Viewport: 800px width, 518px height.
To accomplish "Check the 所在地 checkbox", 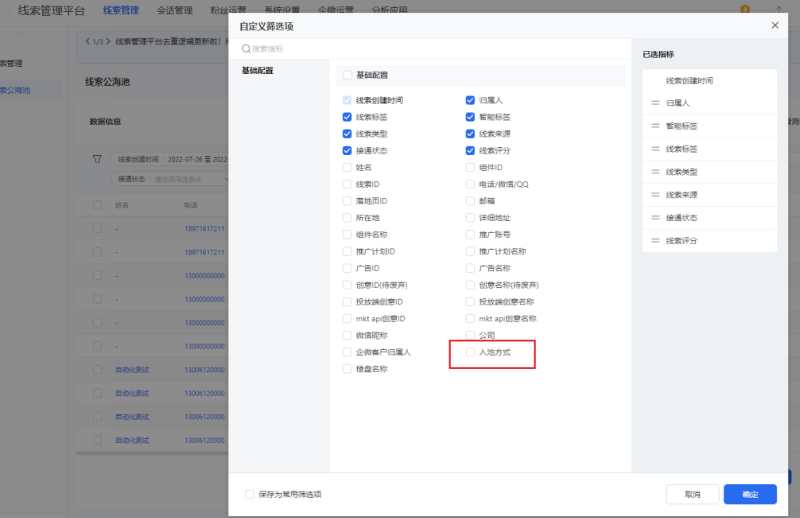I will pyautogui.click(x=347, y=218).
